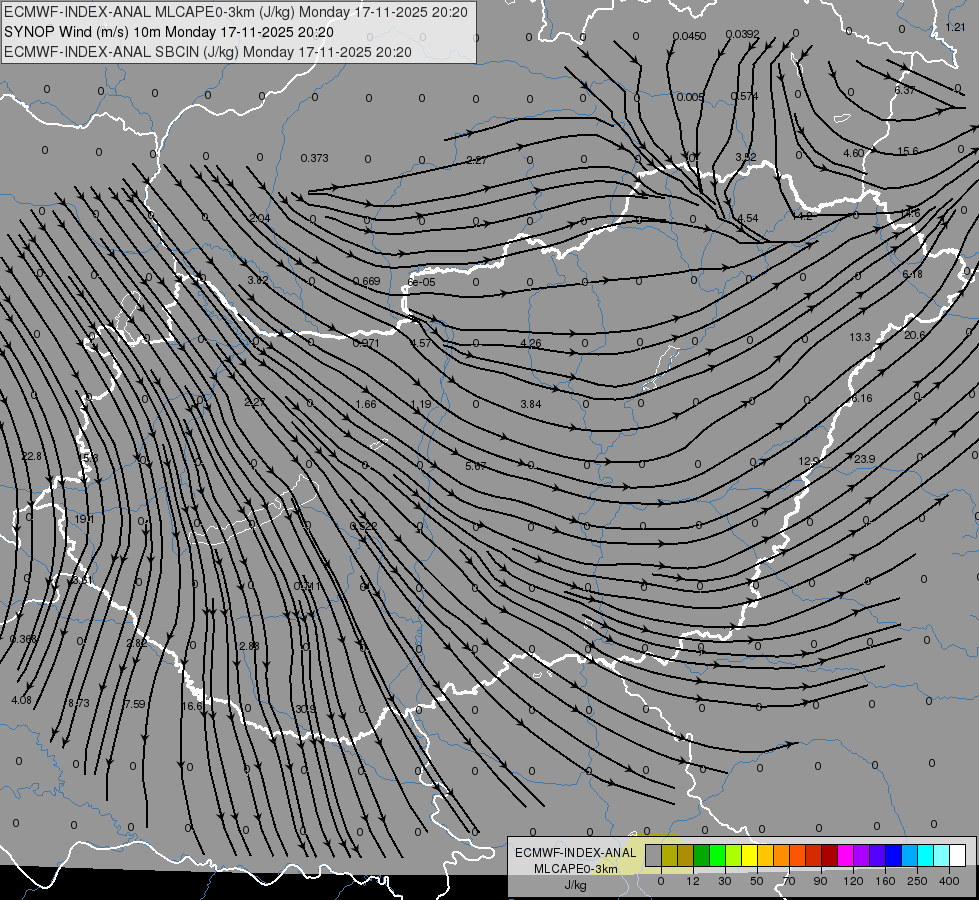
Task: Click the map value 0.574
Action: 744,96
